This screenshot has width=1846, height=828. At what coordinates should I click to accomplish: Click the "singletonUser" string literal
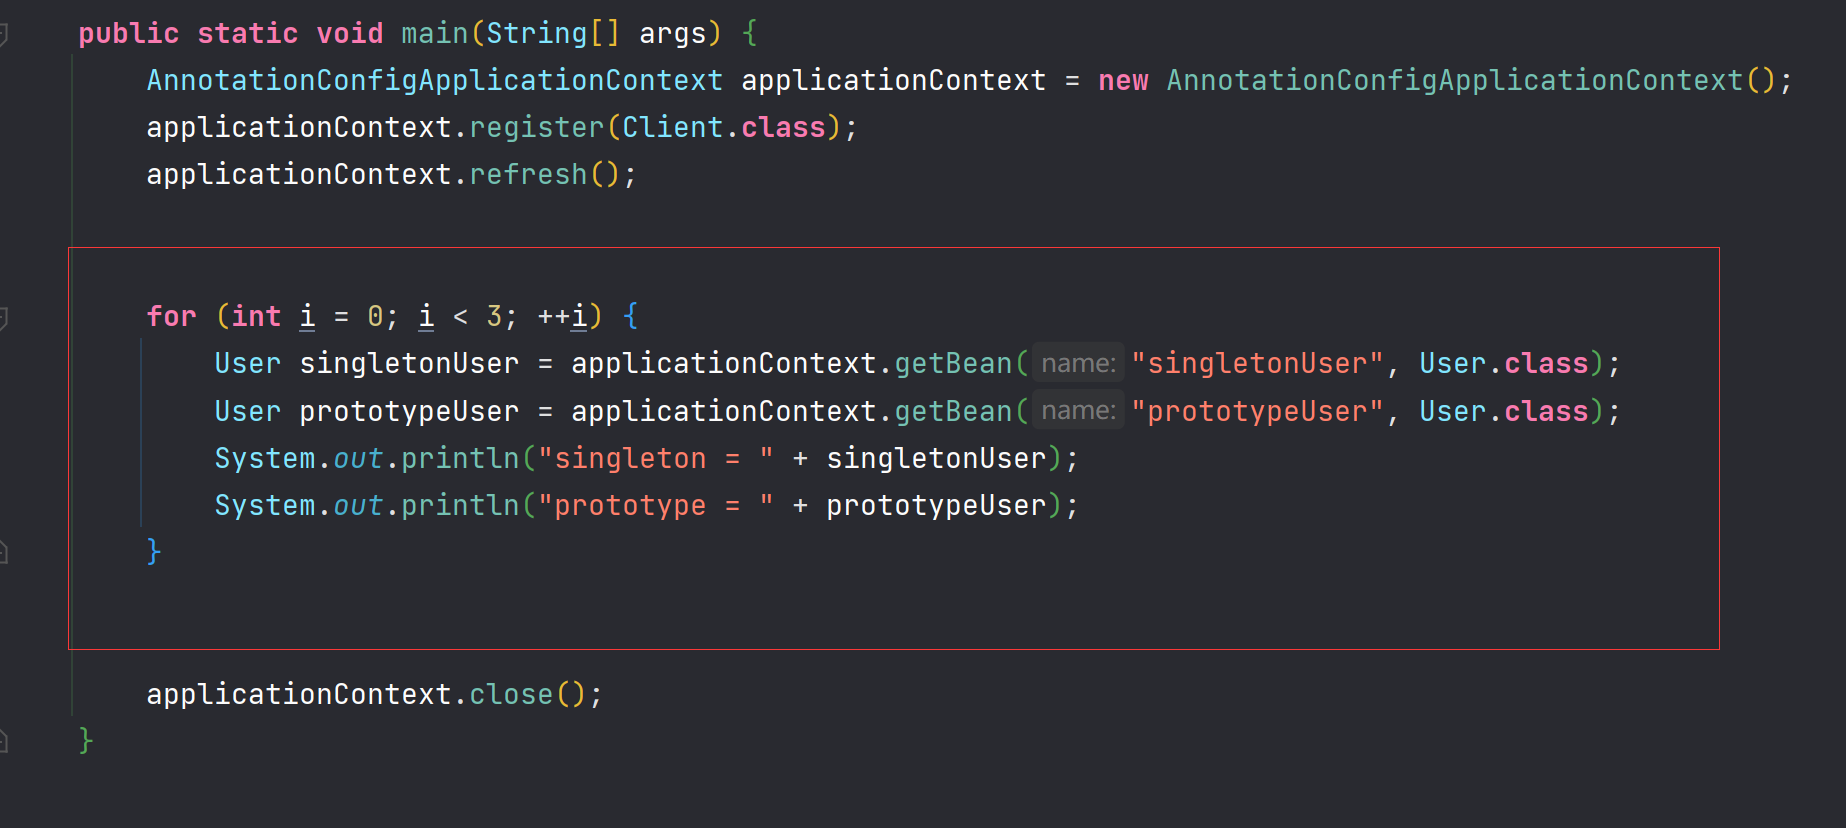(1257, 363)
